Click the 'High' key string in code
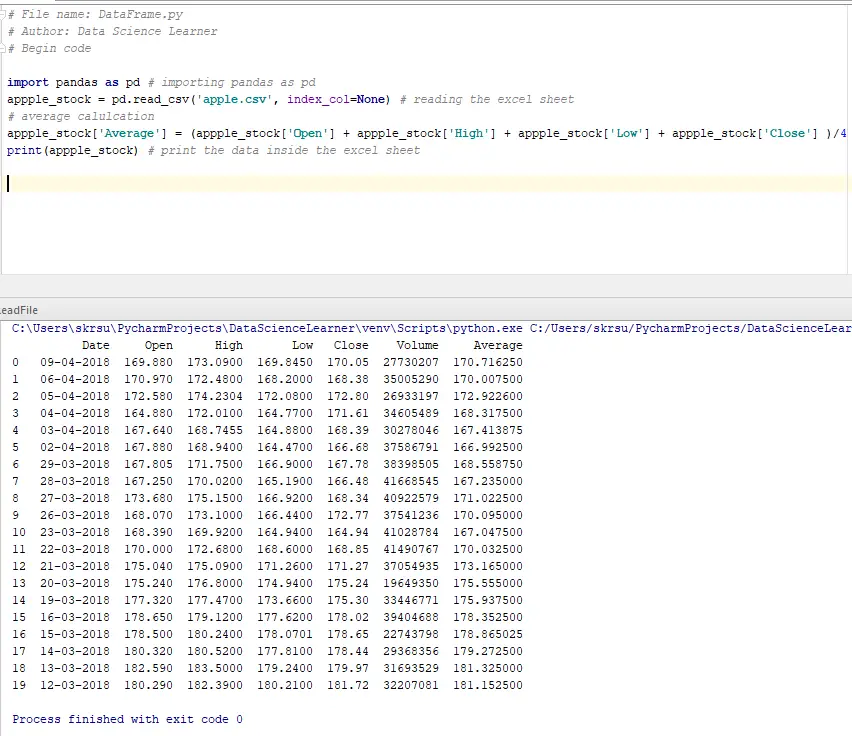This screenshot has width=852, height=736. [x=468, y=134]
